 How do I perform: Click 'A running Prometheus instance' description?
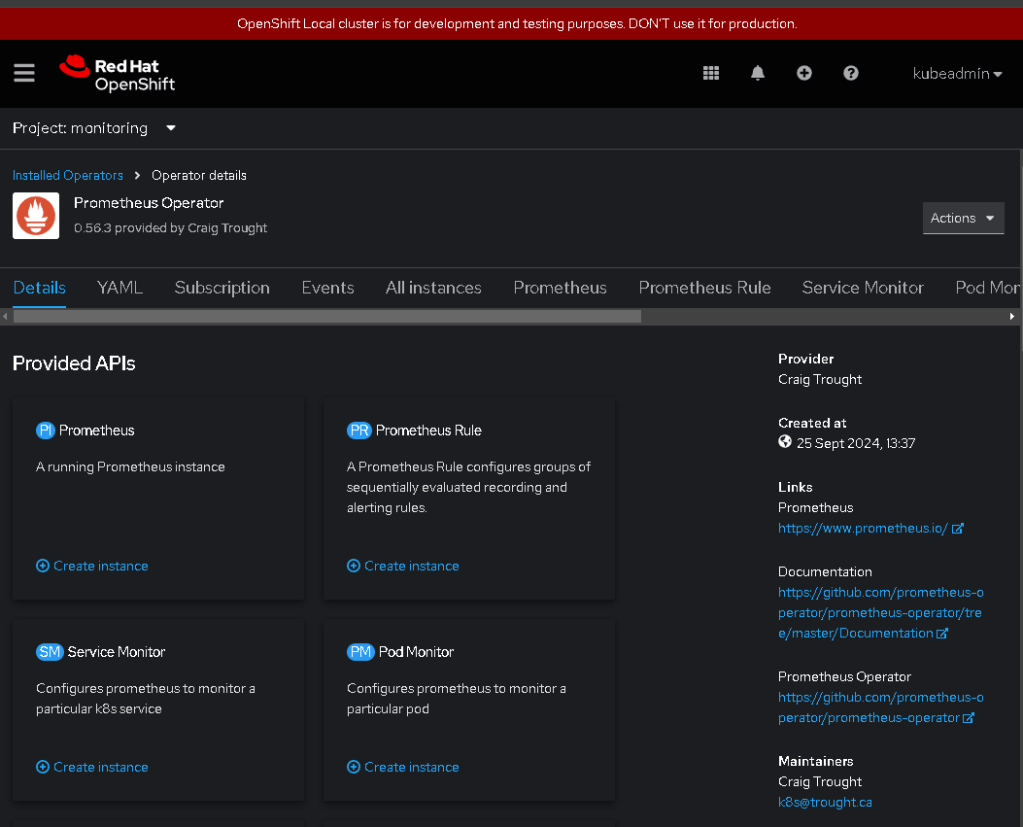point(130,467)
